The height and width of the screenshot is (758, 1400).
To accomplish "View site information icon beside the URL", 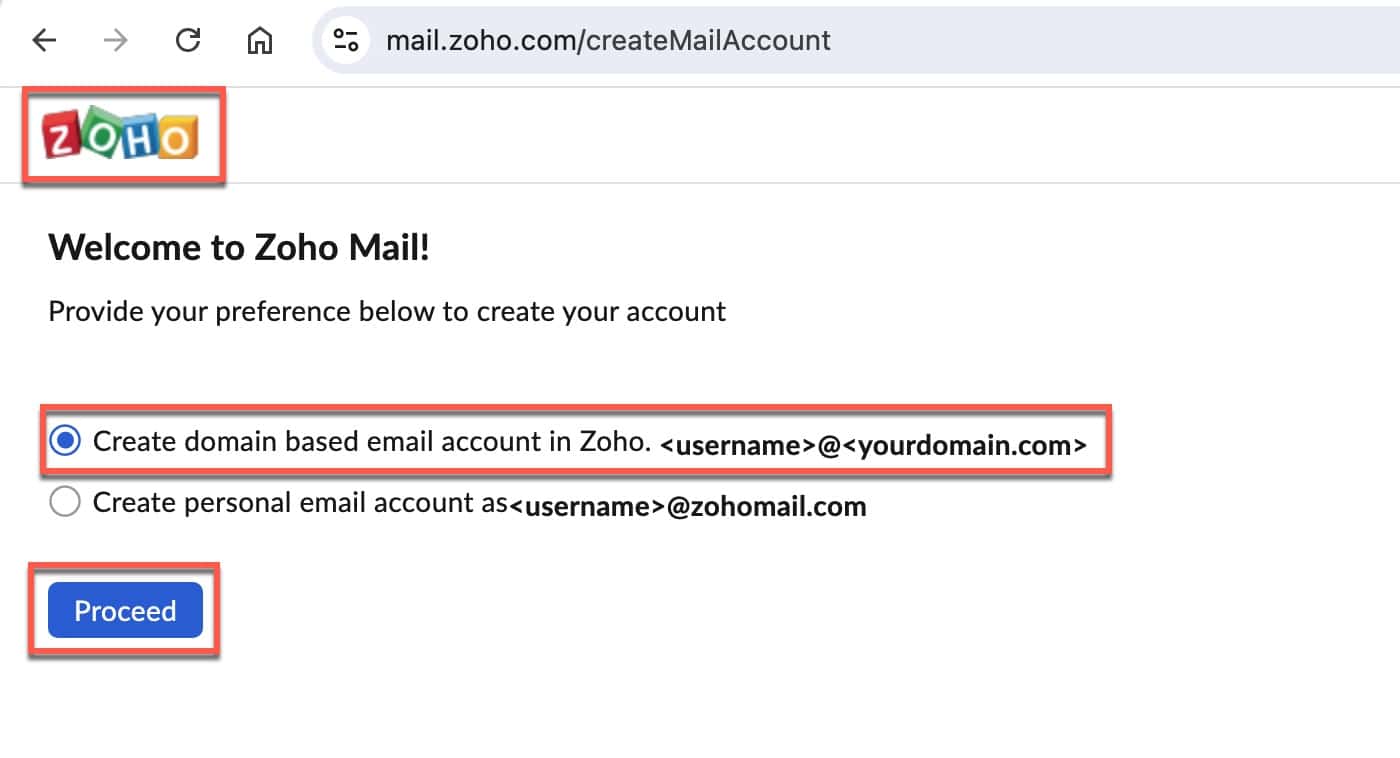I will coord(347,40).
